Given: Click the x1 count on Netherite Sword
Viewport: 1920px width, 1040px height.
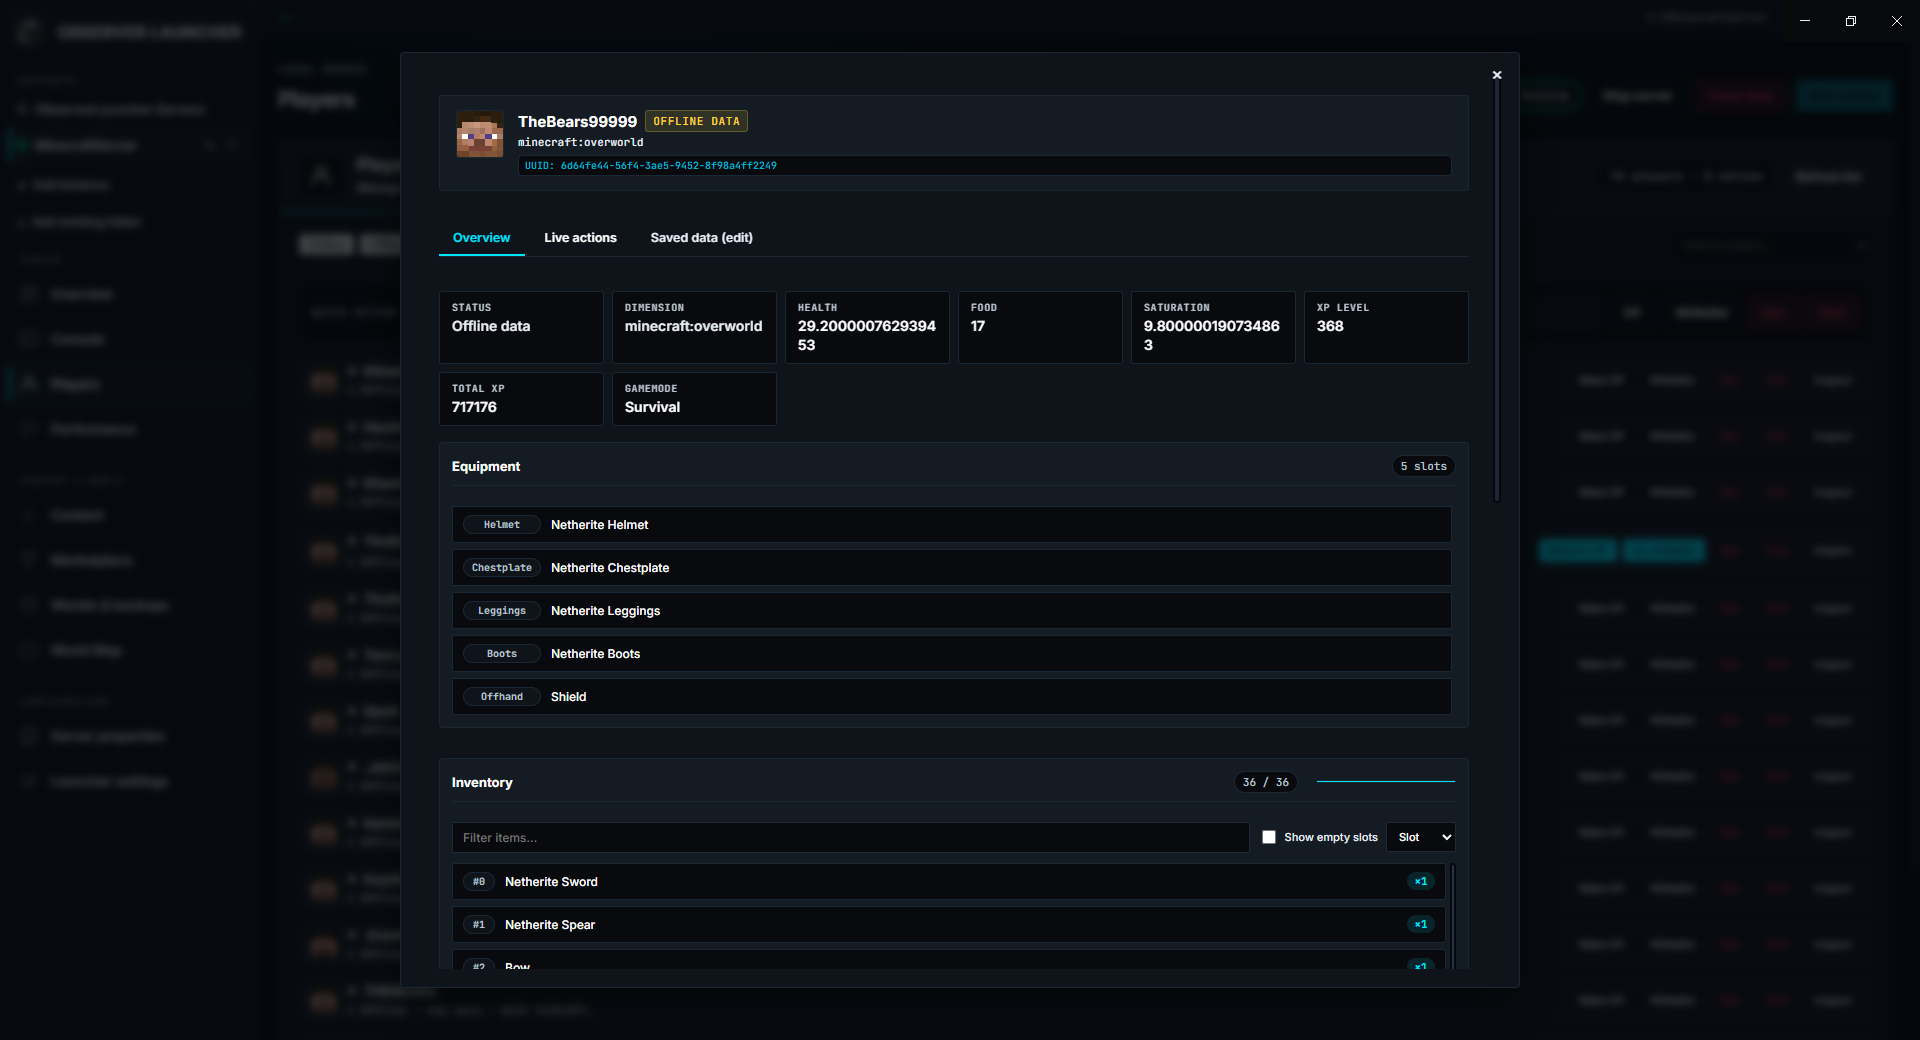Looking at the screenshot, I should tap(1421, 882).
